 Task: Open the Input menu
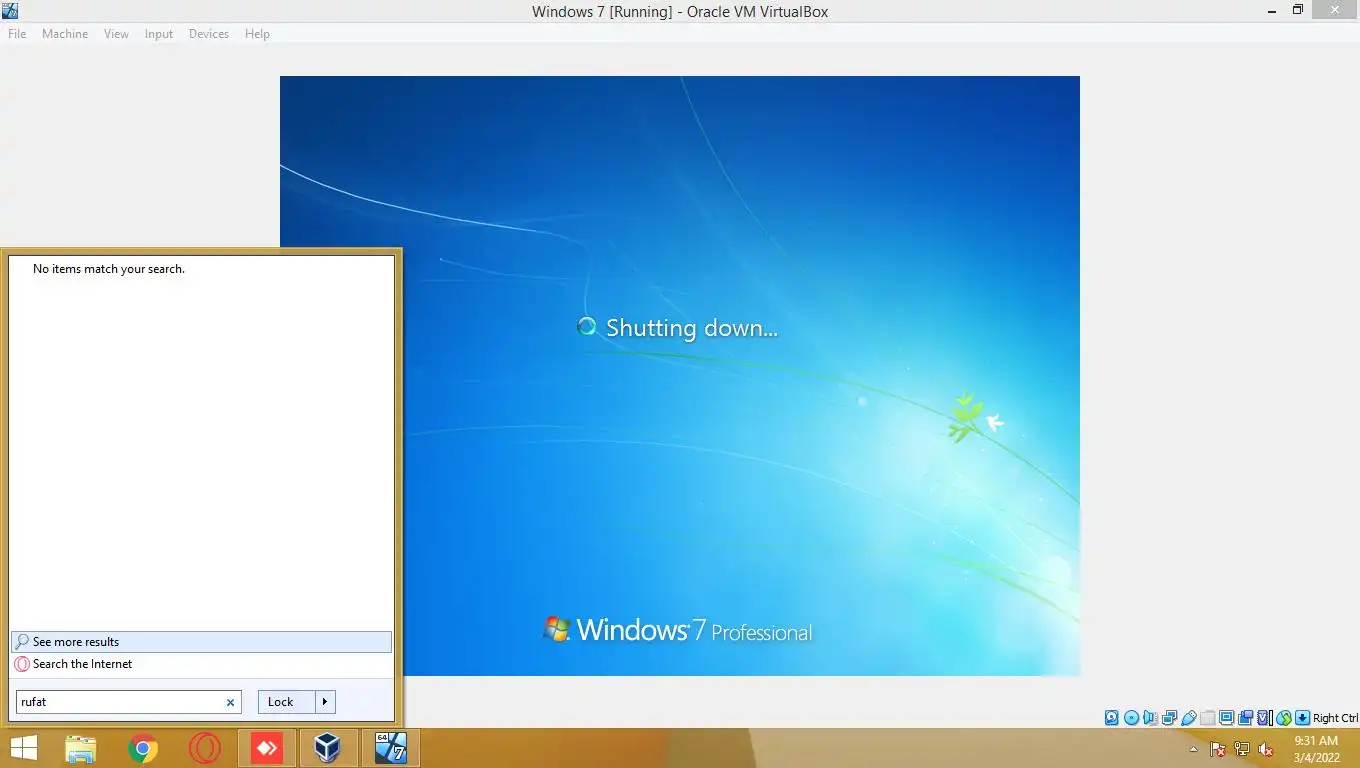[x=159, y=34]
